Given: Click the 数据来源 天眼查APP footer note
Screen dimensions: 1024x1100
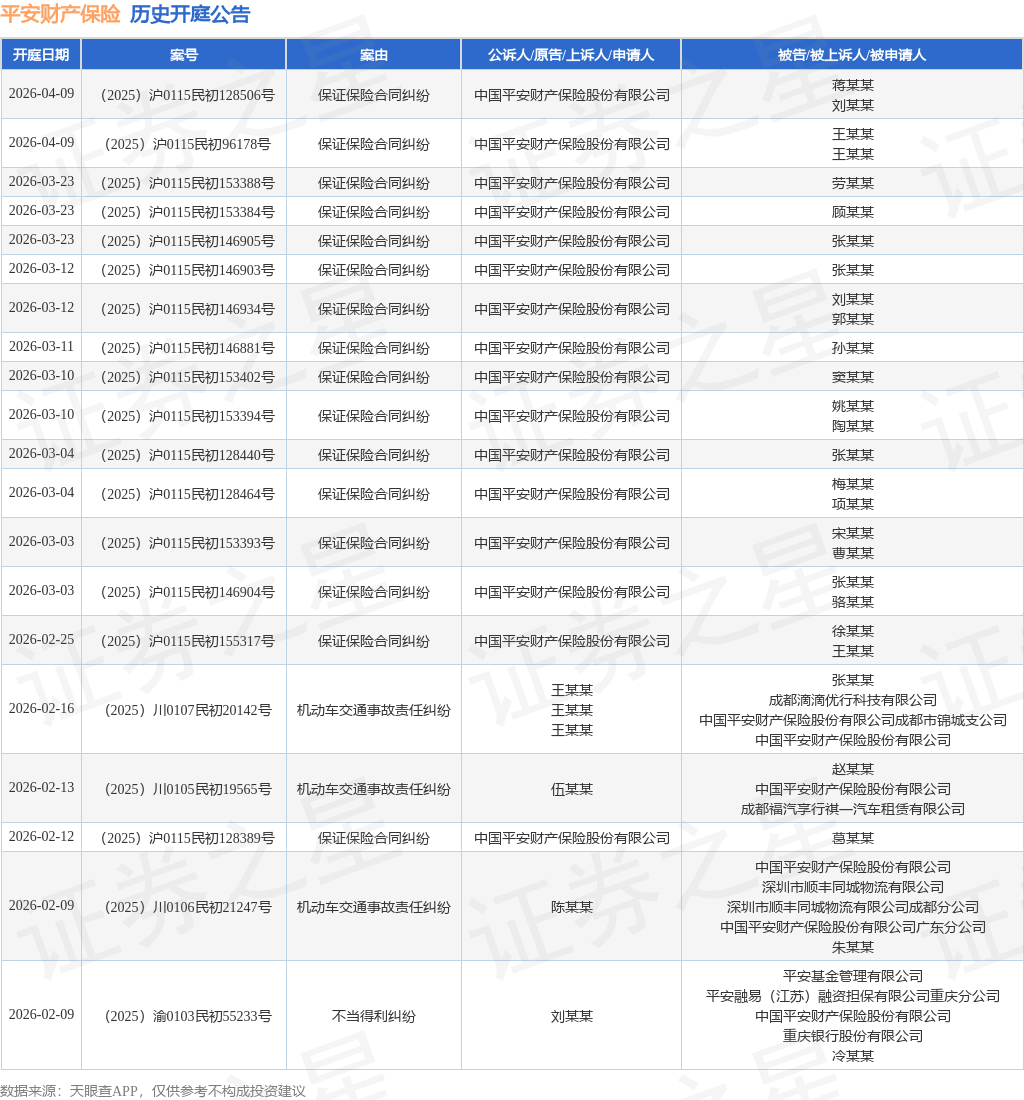Looking at the screenshot, I should pos(153,1091).
